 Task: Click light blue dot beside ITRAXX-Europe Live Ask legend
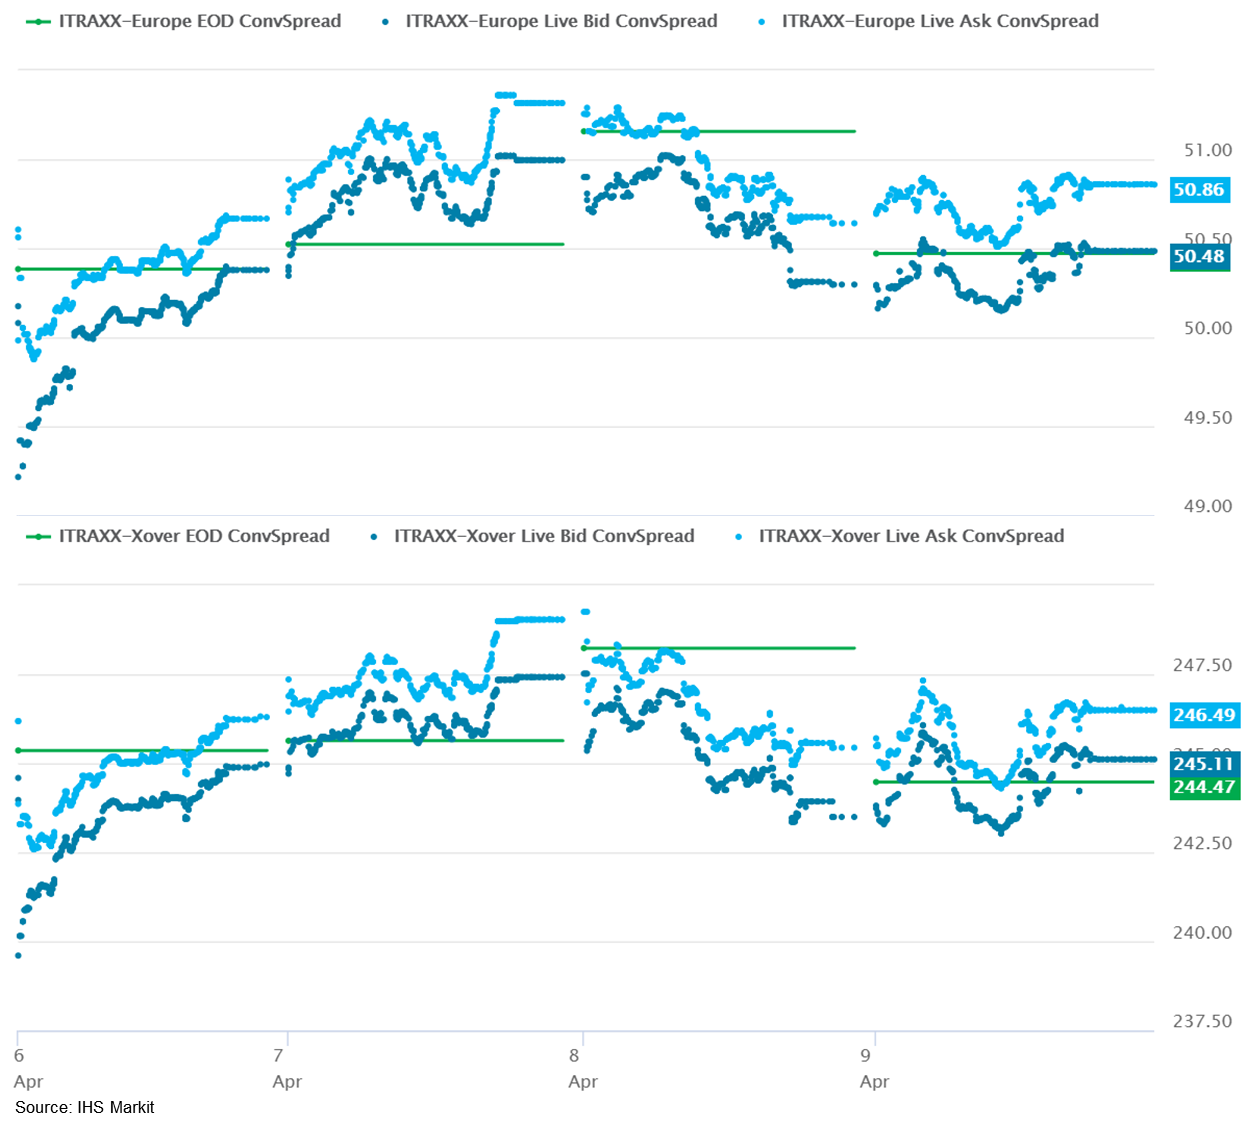point(762,21)
